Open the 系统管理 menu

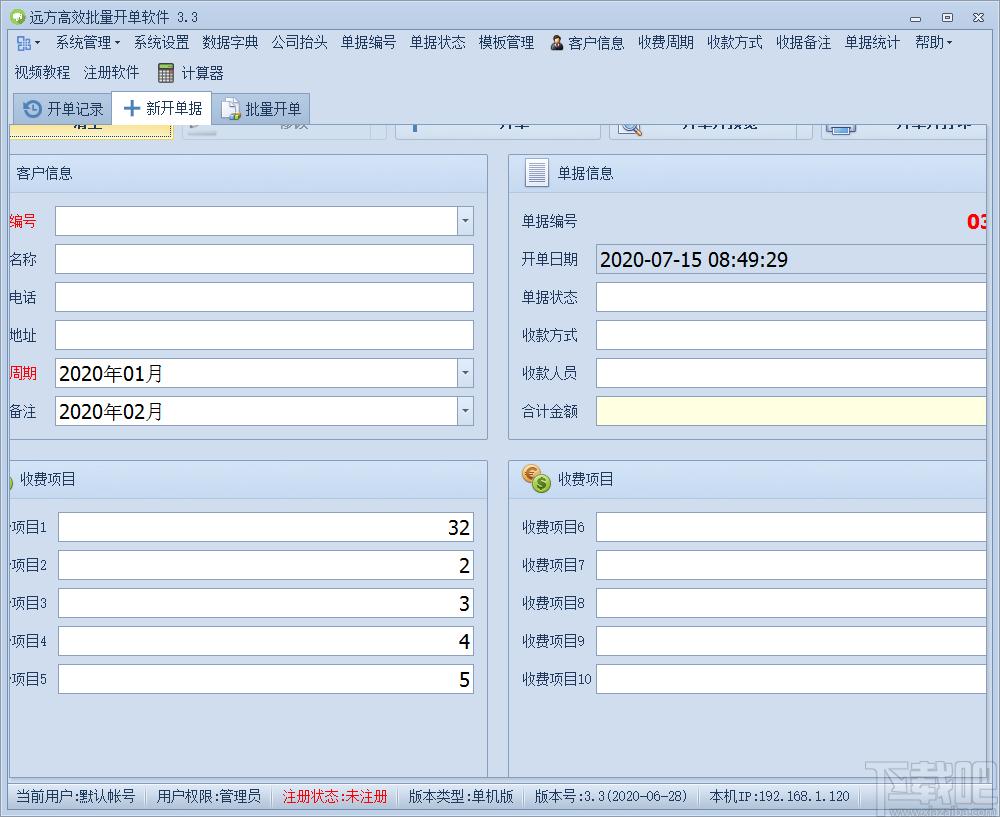coord(88,43)
